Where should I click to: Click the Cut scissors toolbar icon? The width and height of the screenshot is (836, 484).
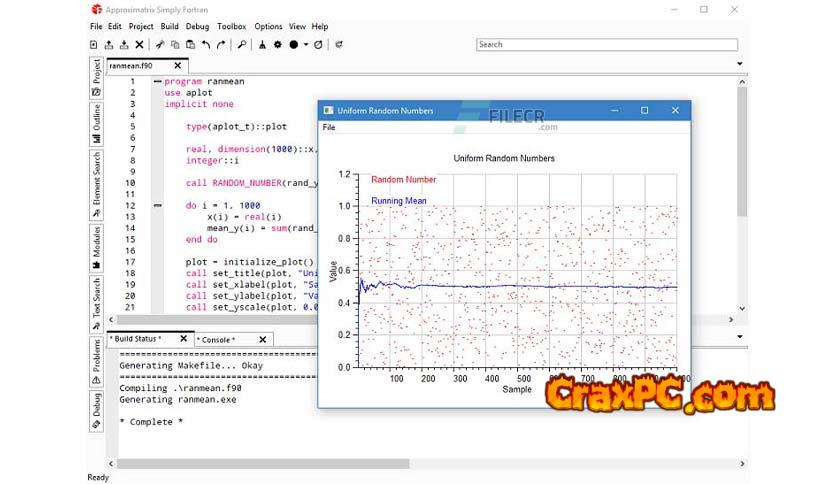click(x=159, y=45)
